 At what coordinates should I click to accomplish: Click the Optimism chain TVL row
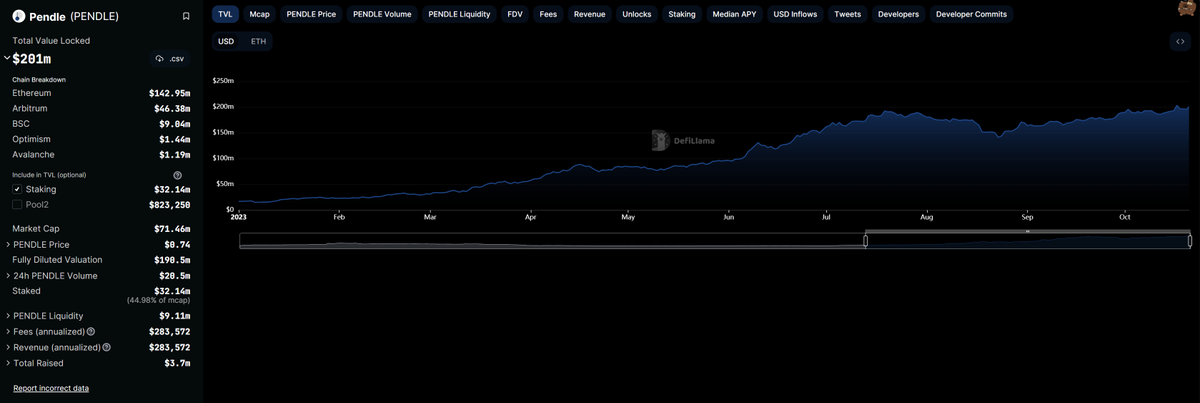tap(101, 139)
